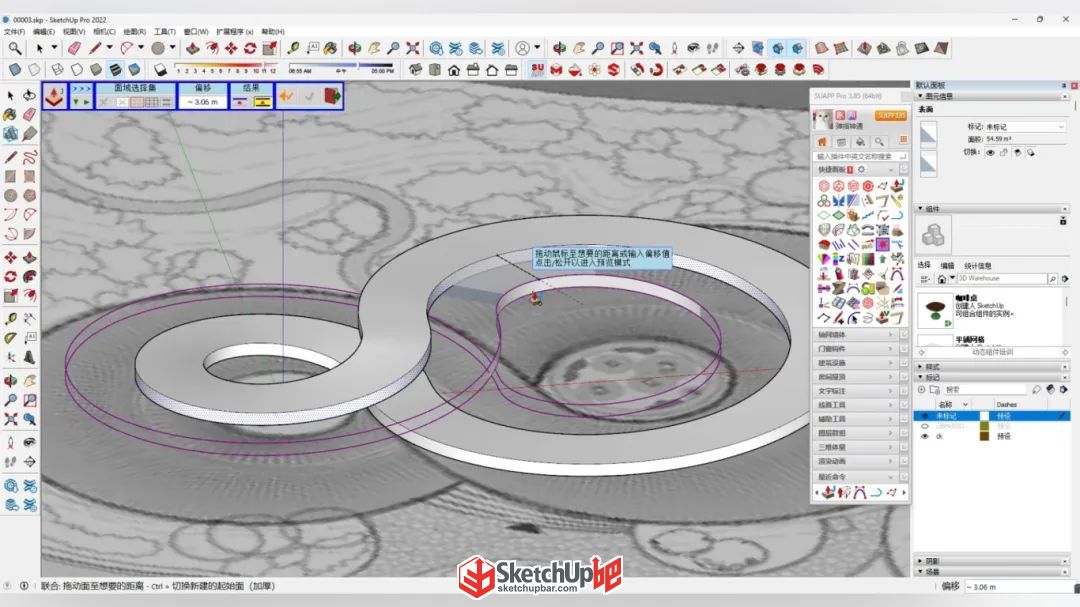Toggle the lock icon in entity info
Viewport: 1080px width, 607px height.
pos(1004,152)
